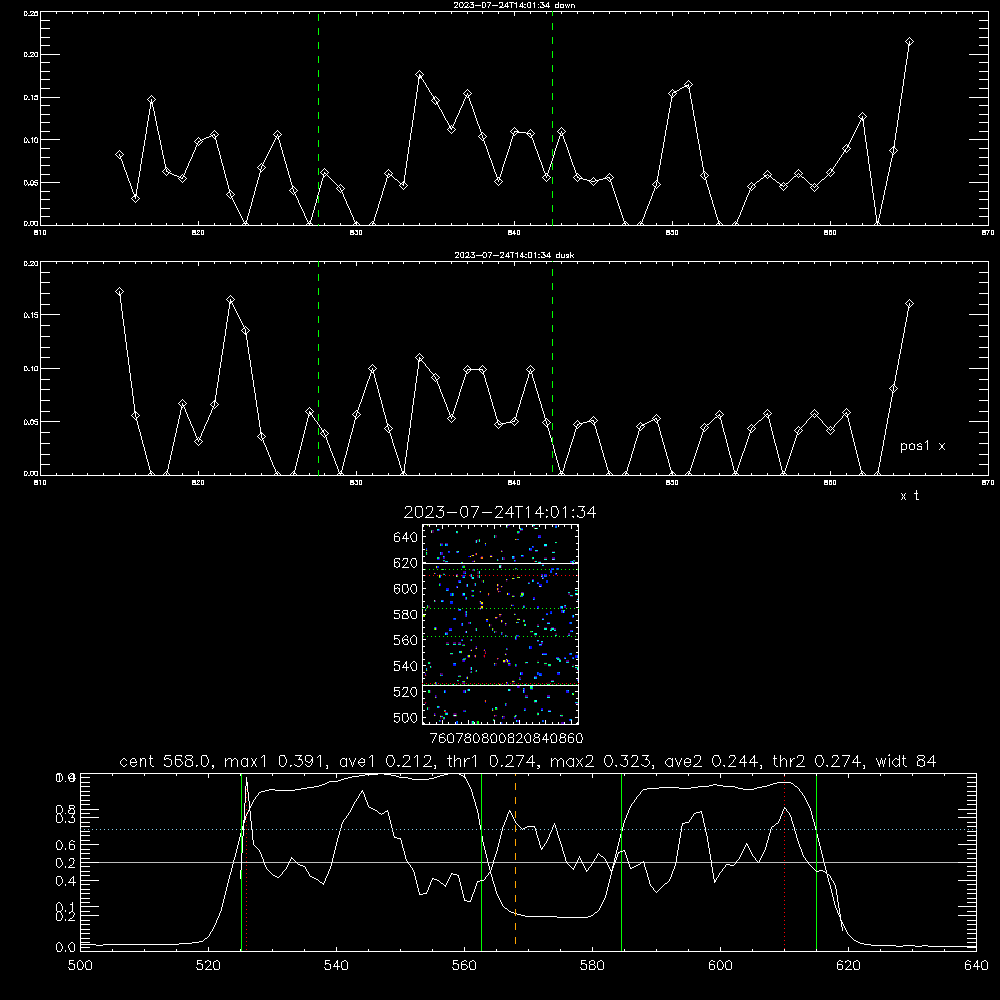Click the "640" y-axis label of the scatter image
The width and height of the screenshot is (1000, 1000).
pos(406,538)
